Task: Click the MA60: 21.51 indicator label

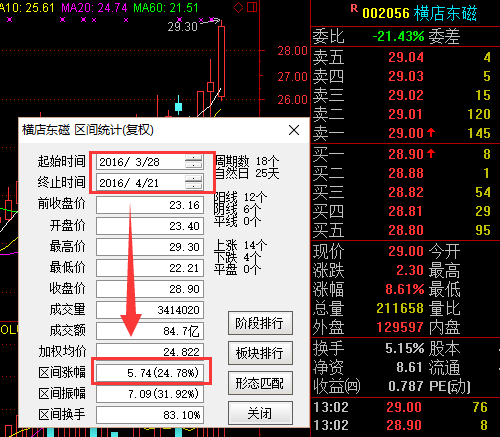Action: tap(166, 7)
